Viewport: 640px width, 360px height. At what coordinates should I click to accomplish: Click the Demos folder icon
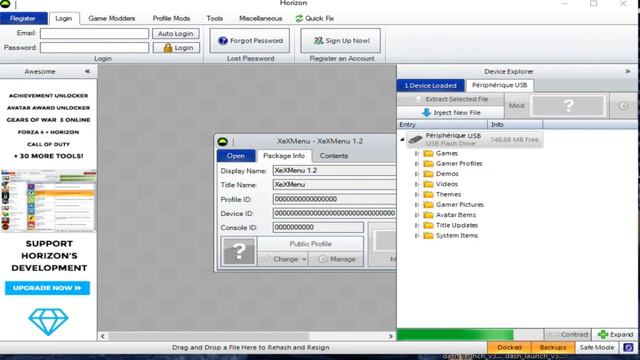[428, 174]
